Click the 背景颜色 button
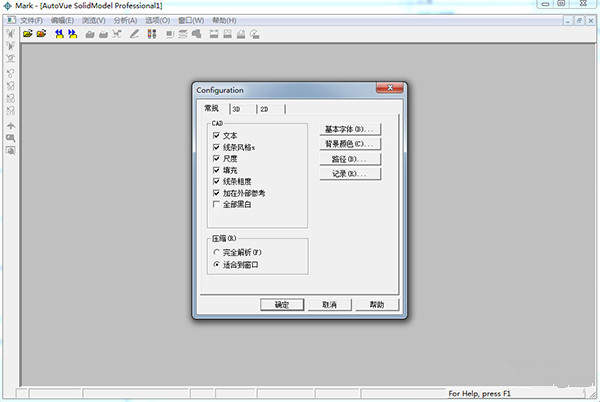Viewport: 600px width, 402px height. tap(350, 144)
